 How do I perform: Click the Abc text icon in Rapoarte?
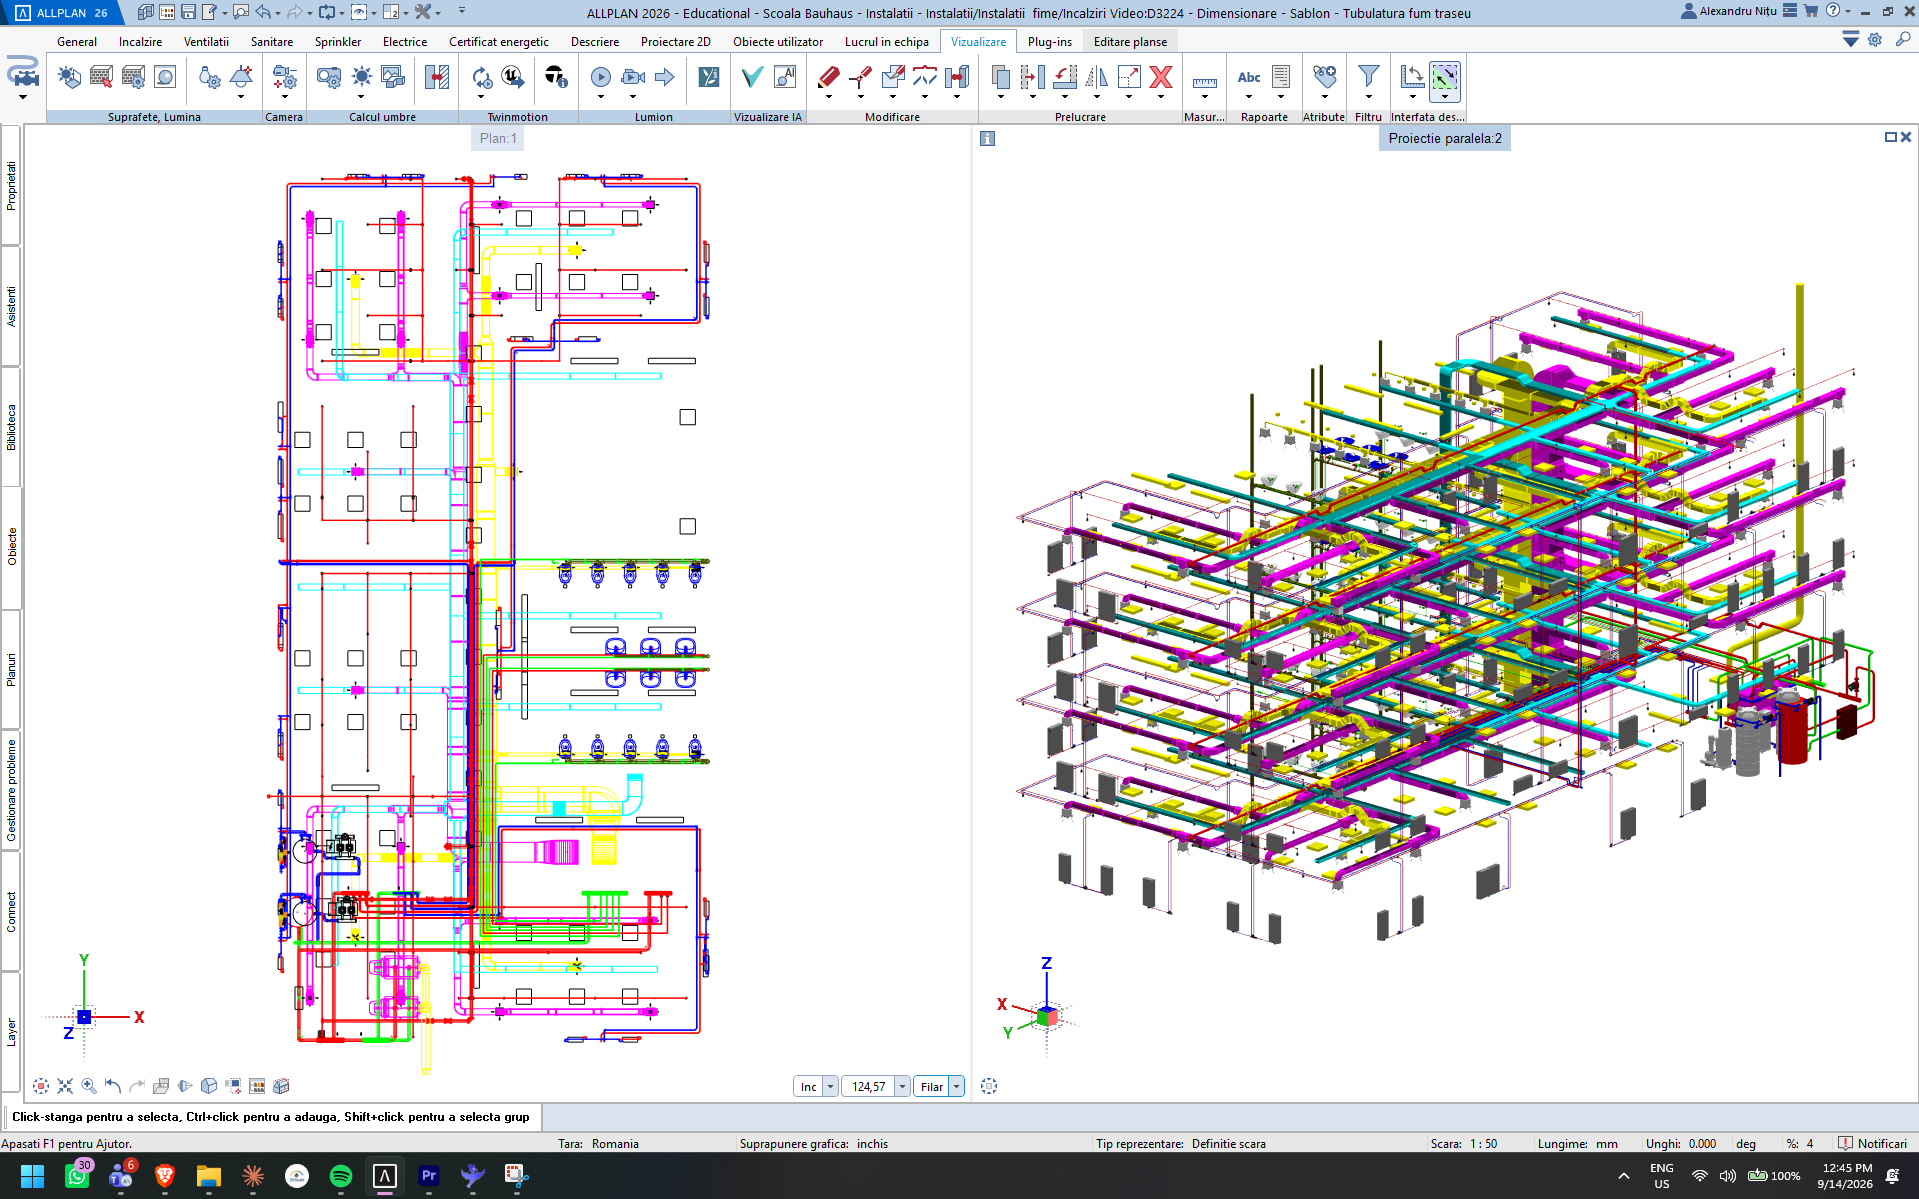(x=1249, y=77)
